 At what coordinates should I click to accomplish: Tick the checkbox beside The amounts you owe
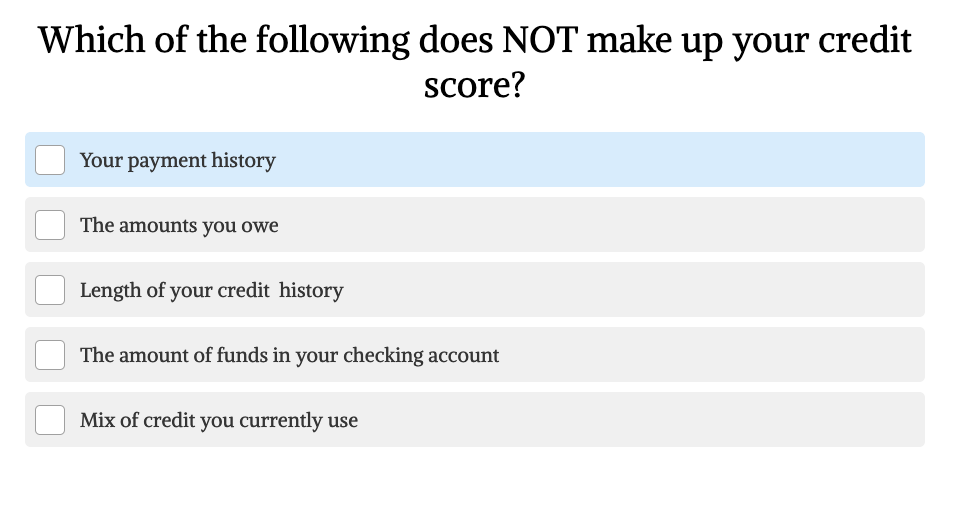(x=50, y=225)
